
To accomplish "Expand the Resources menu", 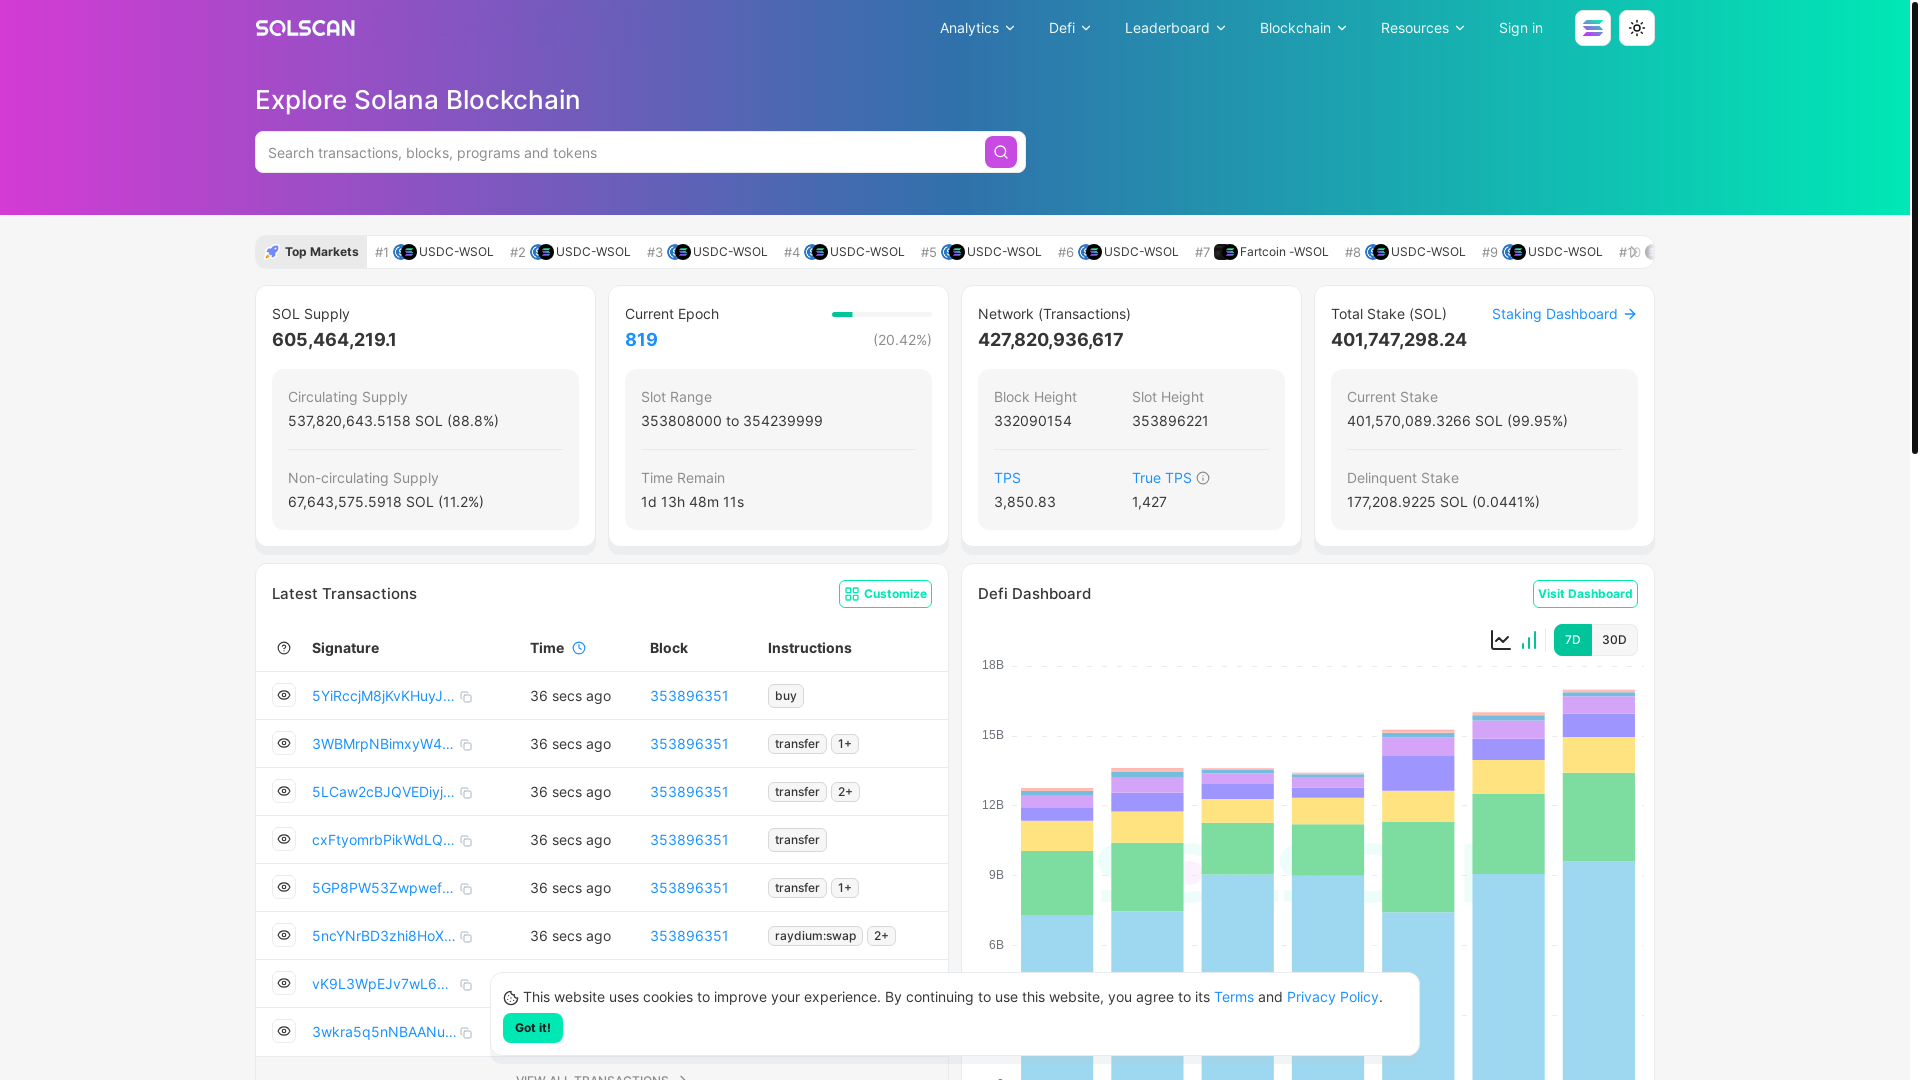I will (x=1423, y=28).
